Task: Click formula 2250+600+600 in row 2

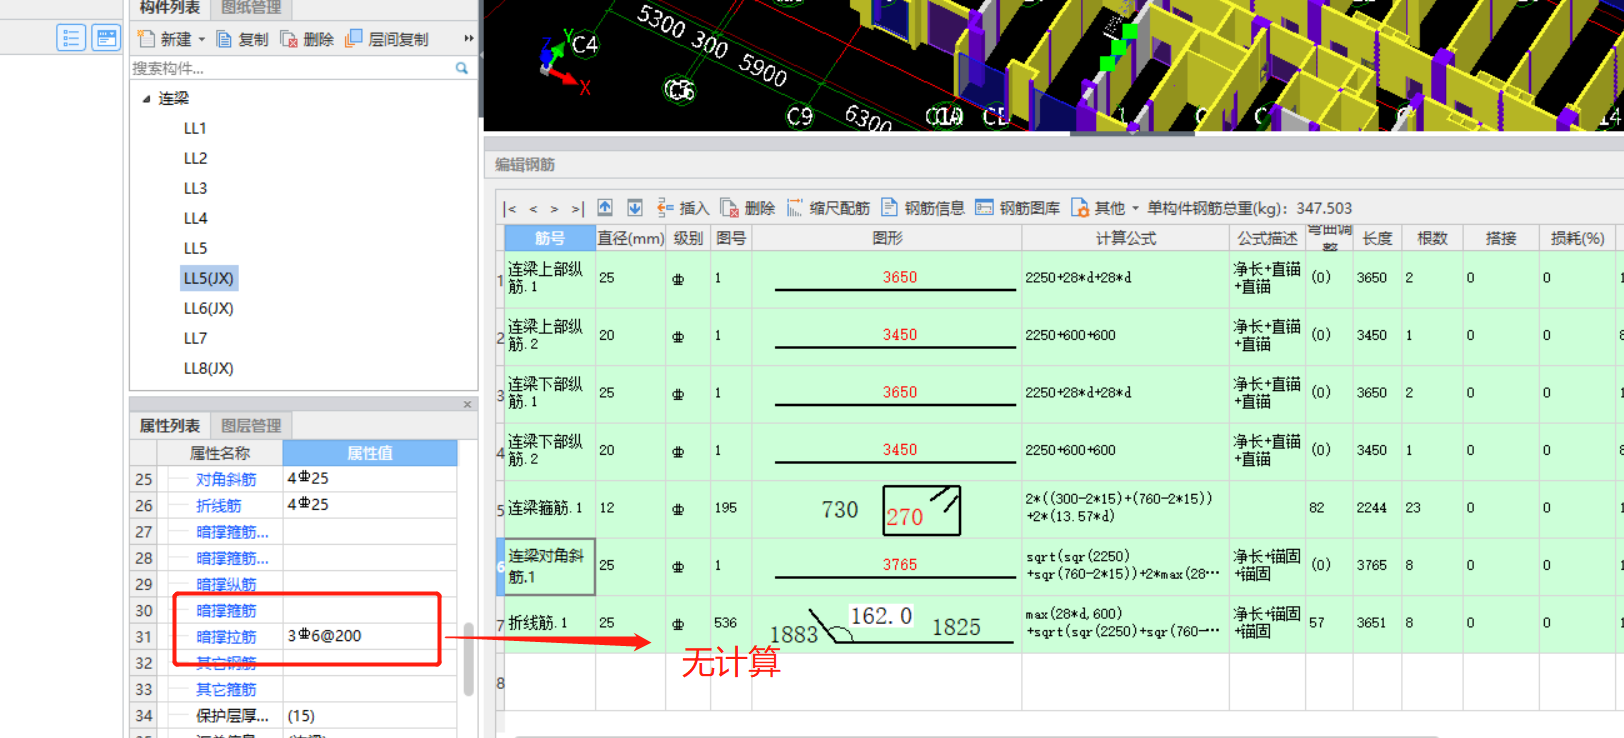Action: pos(1070,335)
